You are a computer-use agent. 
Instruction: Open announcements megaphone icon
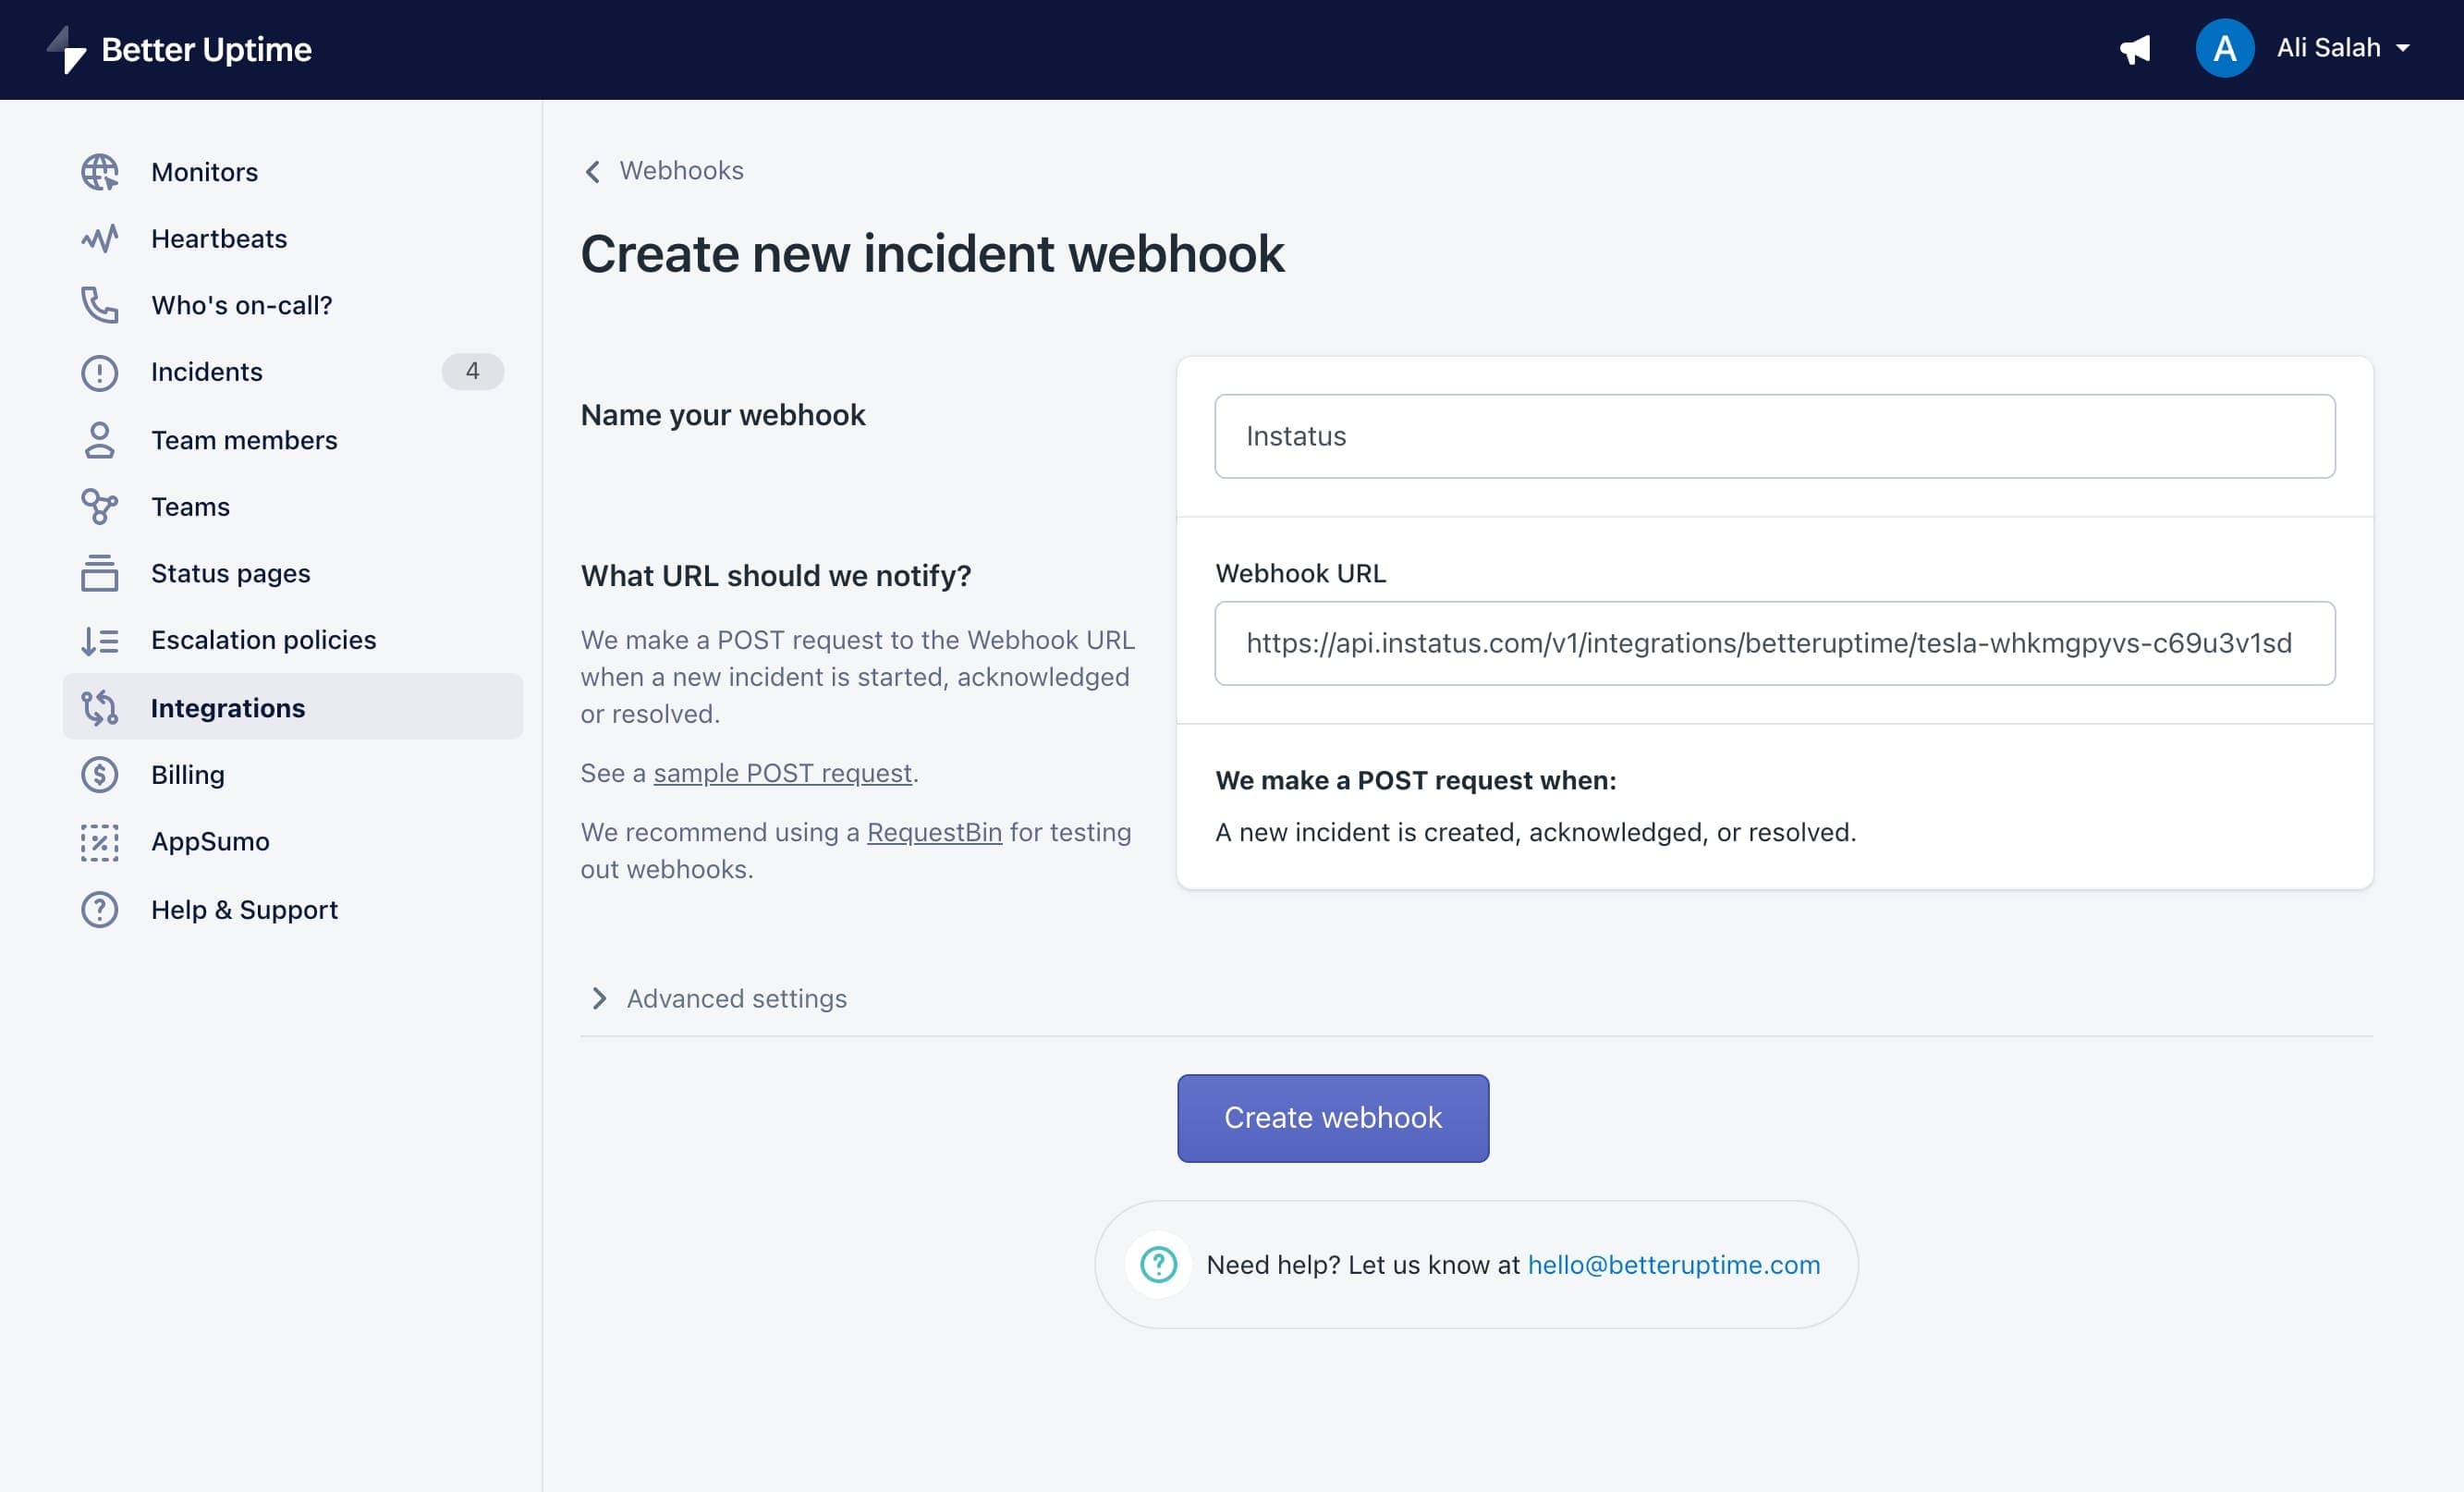(2134, 49)
